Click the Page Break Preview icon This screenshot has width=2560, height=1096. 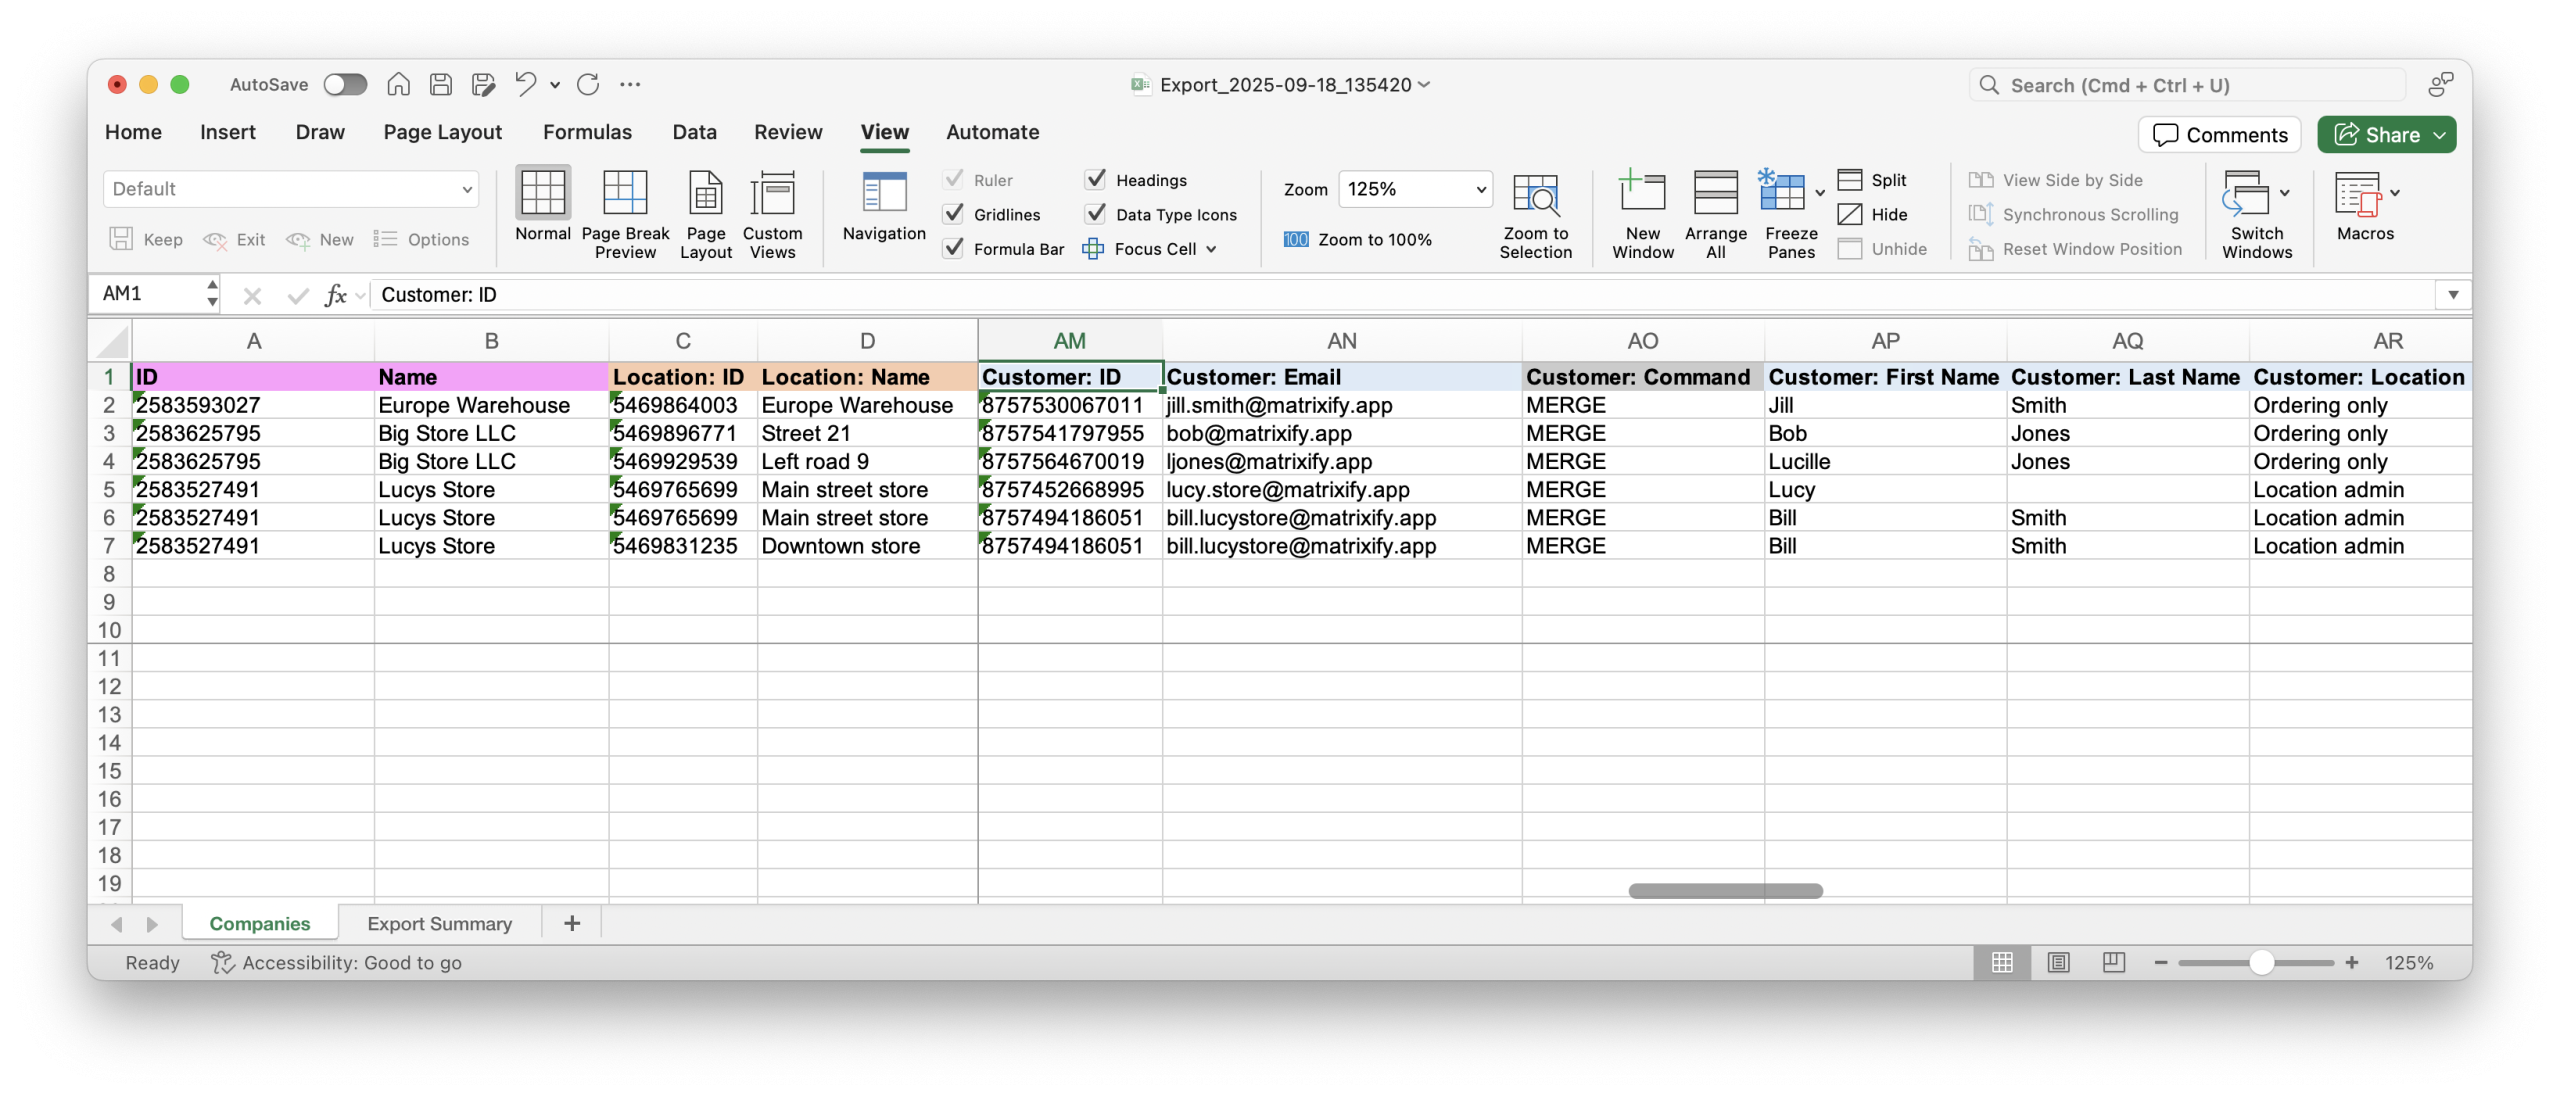pos(625,193)
